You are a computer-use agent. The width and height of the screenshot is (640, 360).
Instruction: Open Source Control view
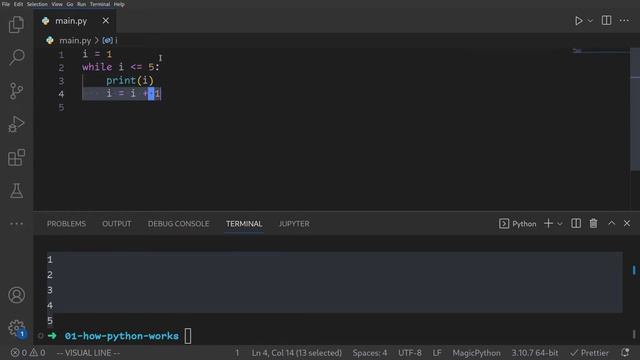16,91
